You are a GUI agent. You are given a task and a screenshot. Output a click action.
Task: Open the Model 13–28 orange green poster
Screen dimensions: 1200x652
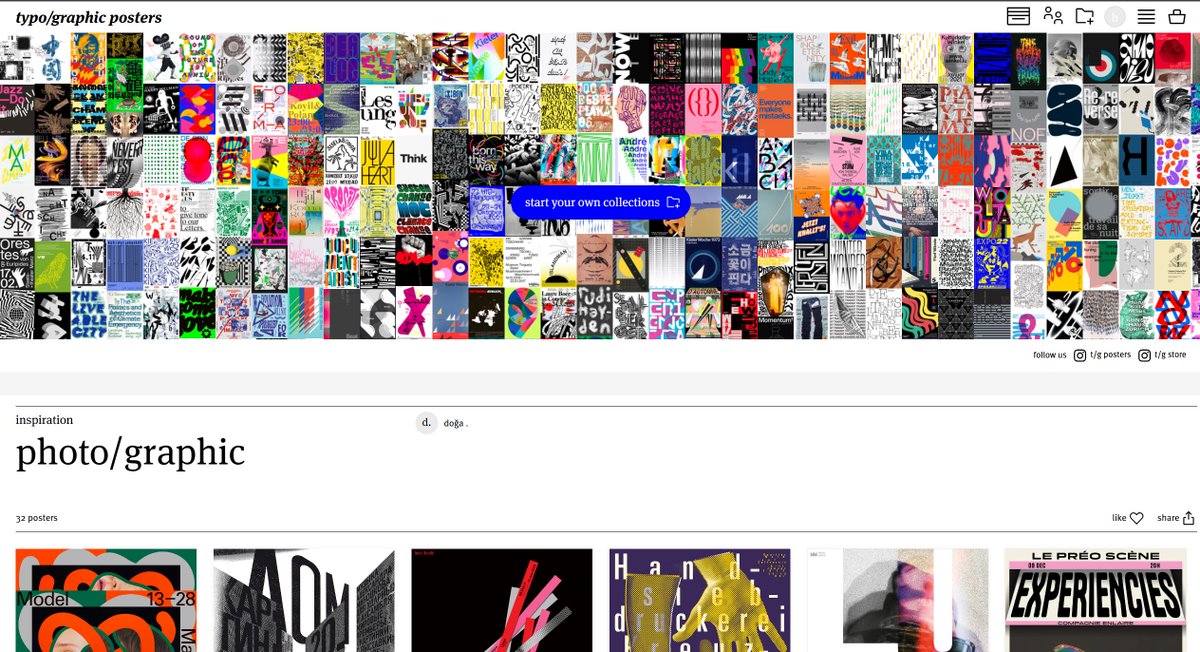click(x=106, y=600)
